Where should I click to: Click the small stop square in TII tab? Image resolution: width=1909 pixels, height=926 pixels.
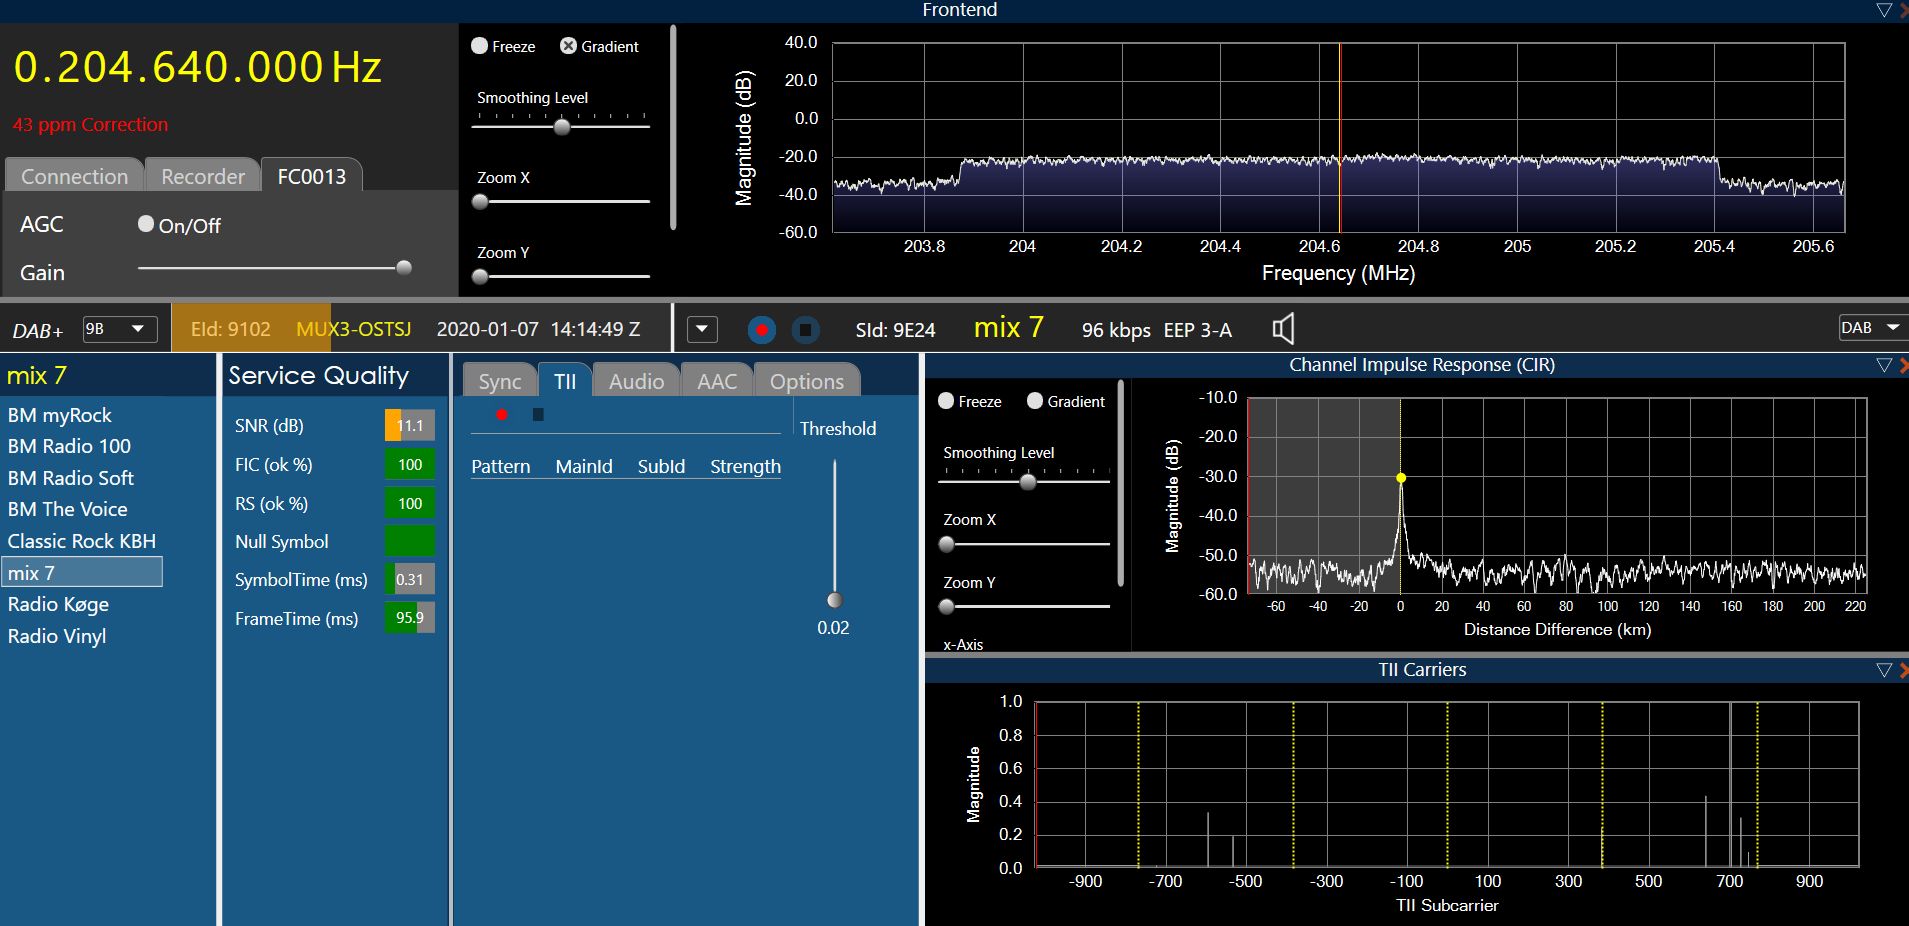click(x=538, y=415)
